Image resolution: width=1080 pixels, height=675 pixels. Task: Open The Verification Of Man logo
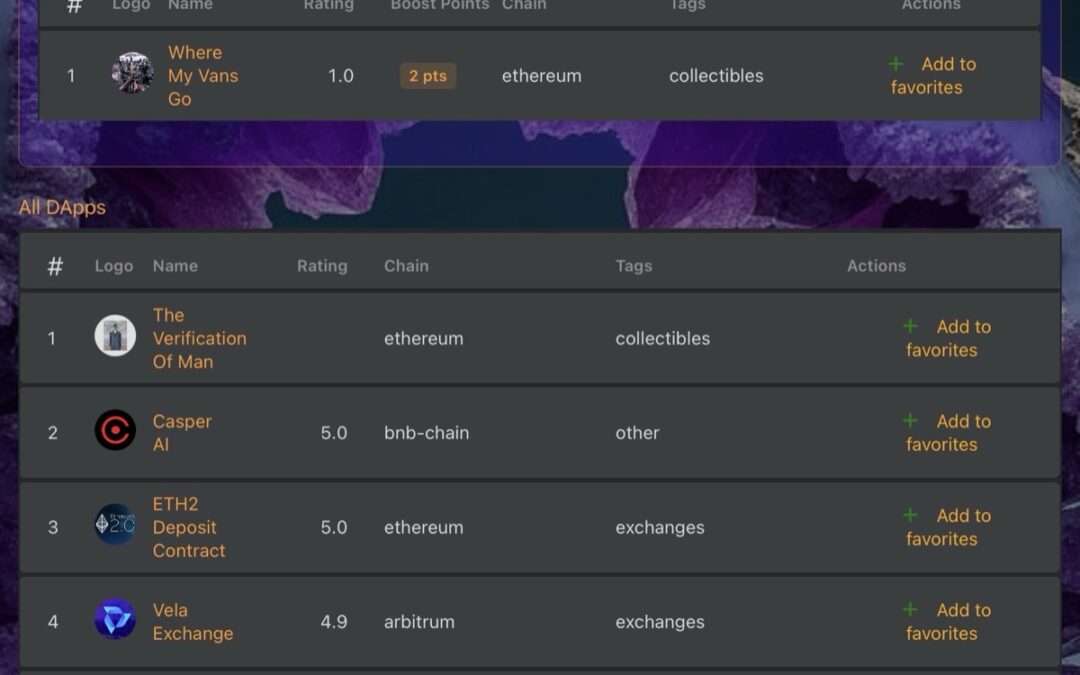pyautogui.click(x=115, y=335)
